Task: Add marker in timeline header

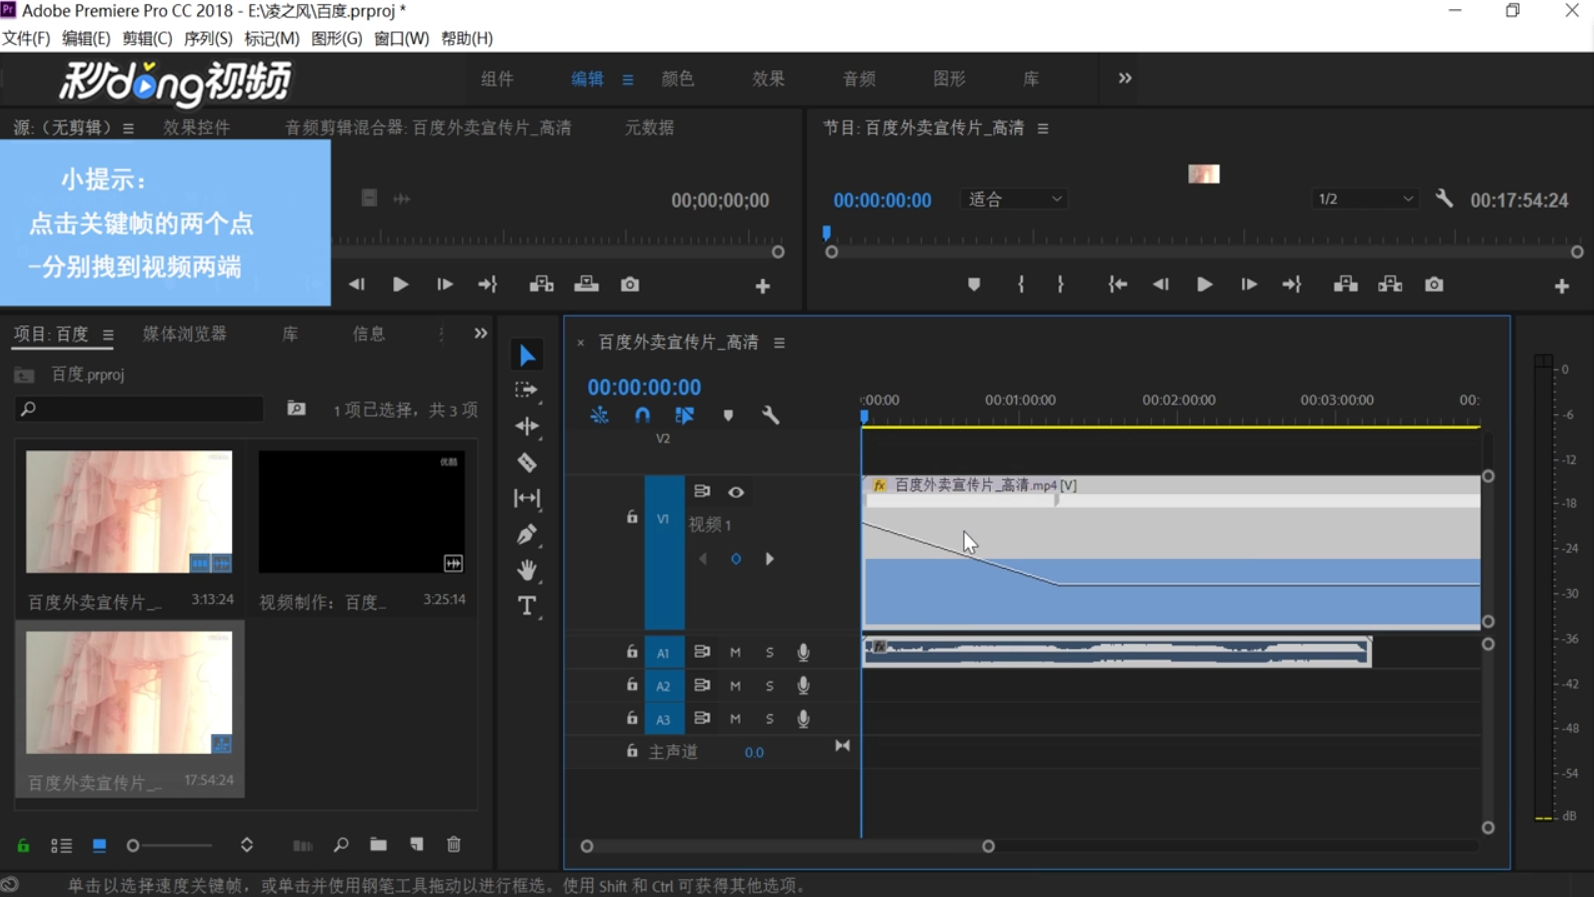Action: point(728,415)
